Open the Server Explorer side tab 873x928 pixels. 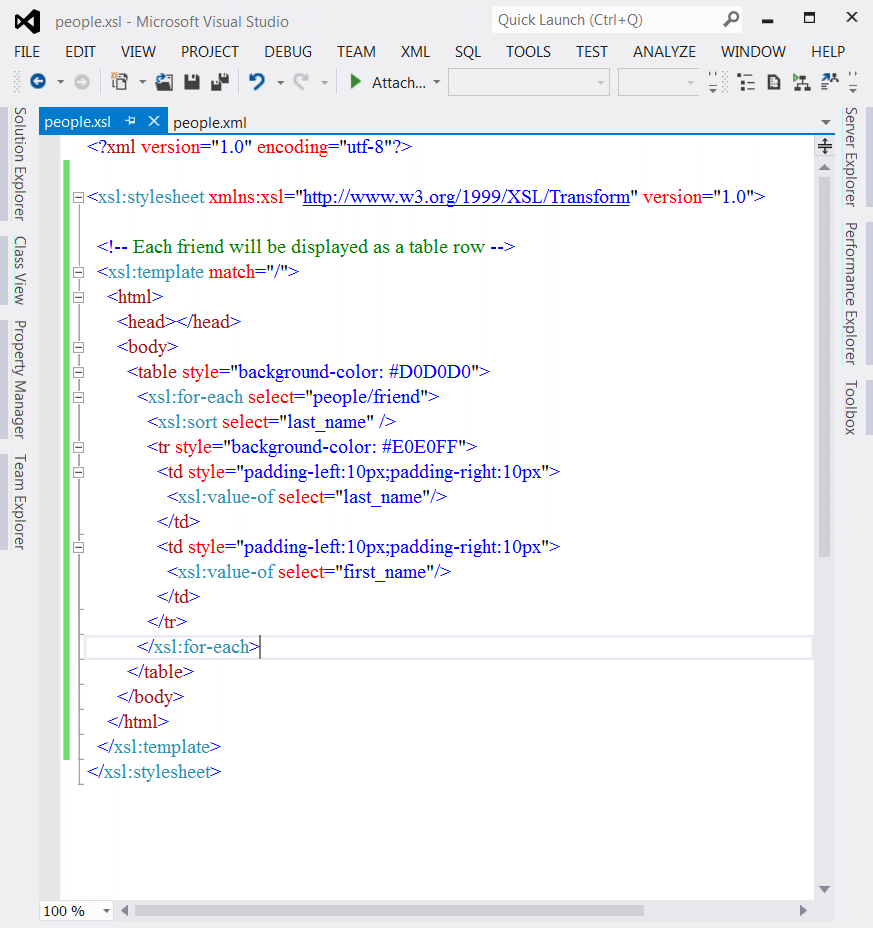click(851, 157)
